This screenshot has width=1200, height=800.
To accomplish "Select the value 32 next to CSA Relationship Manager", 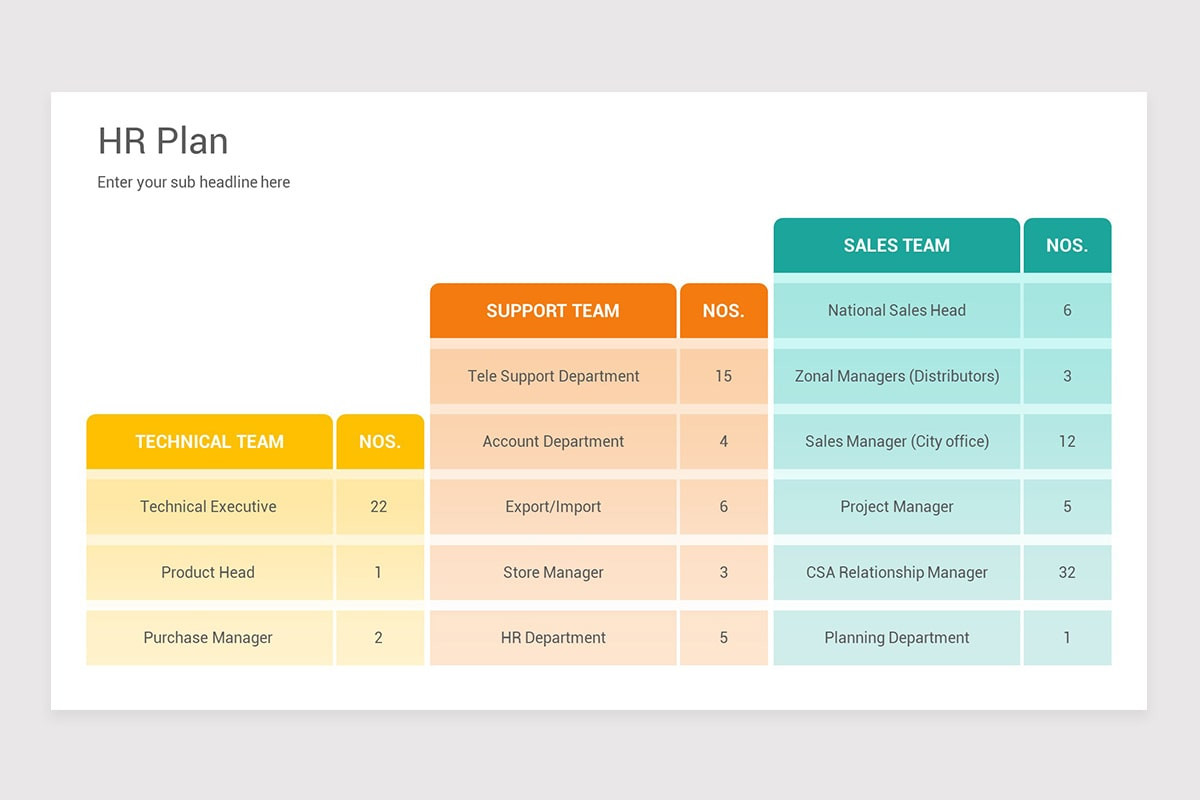I will point(1066,572).
